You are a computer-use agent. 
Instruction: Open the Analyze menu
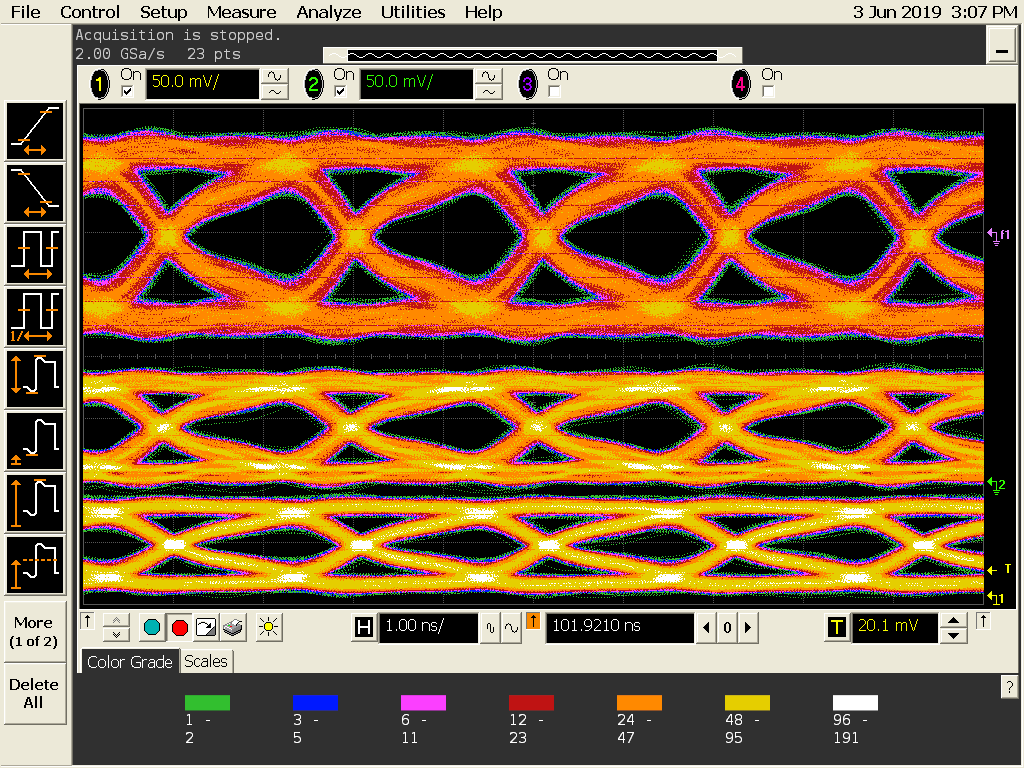pos(328,12)
